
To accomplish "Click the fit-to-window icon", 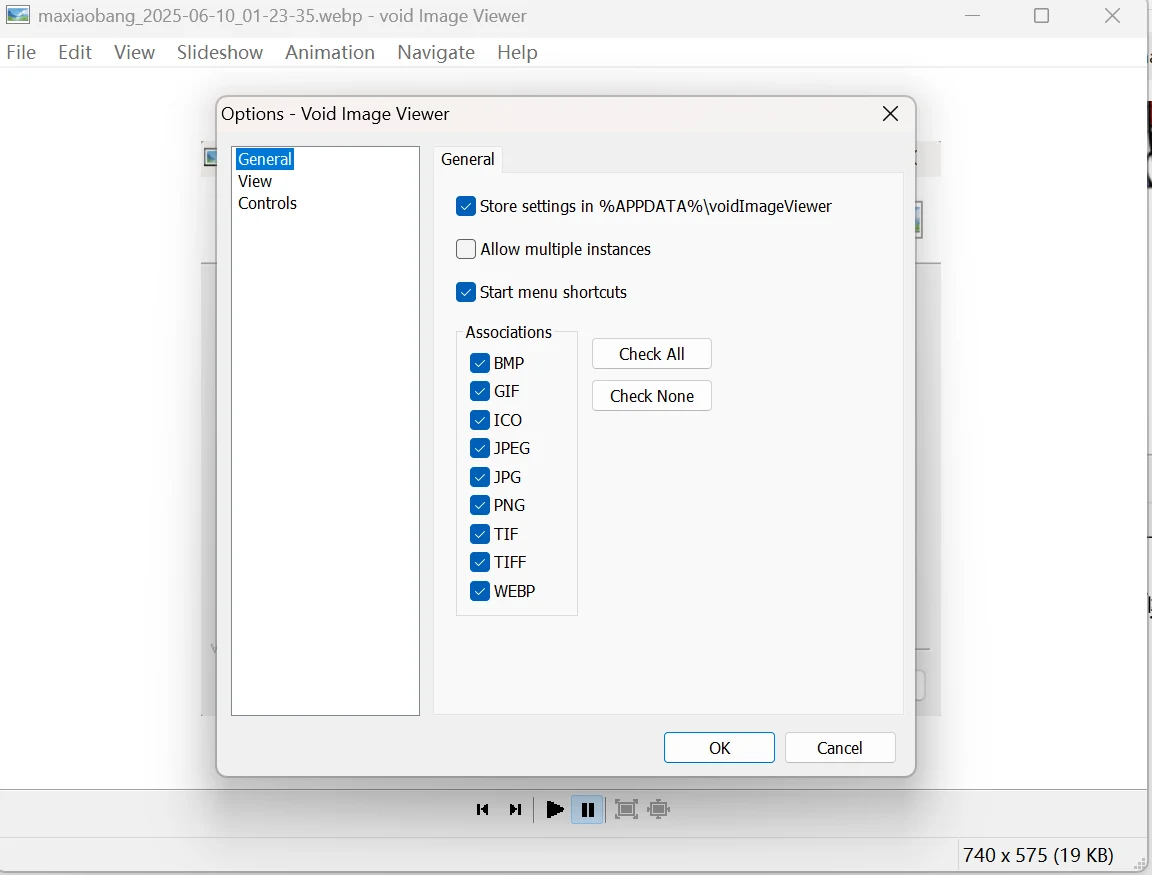I will coord(626,809).
